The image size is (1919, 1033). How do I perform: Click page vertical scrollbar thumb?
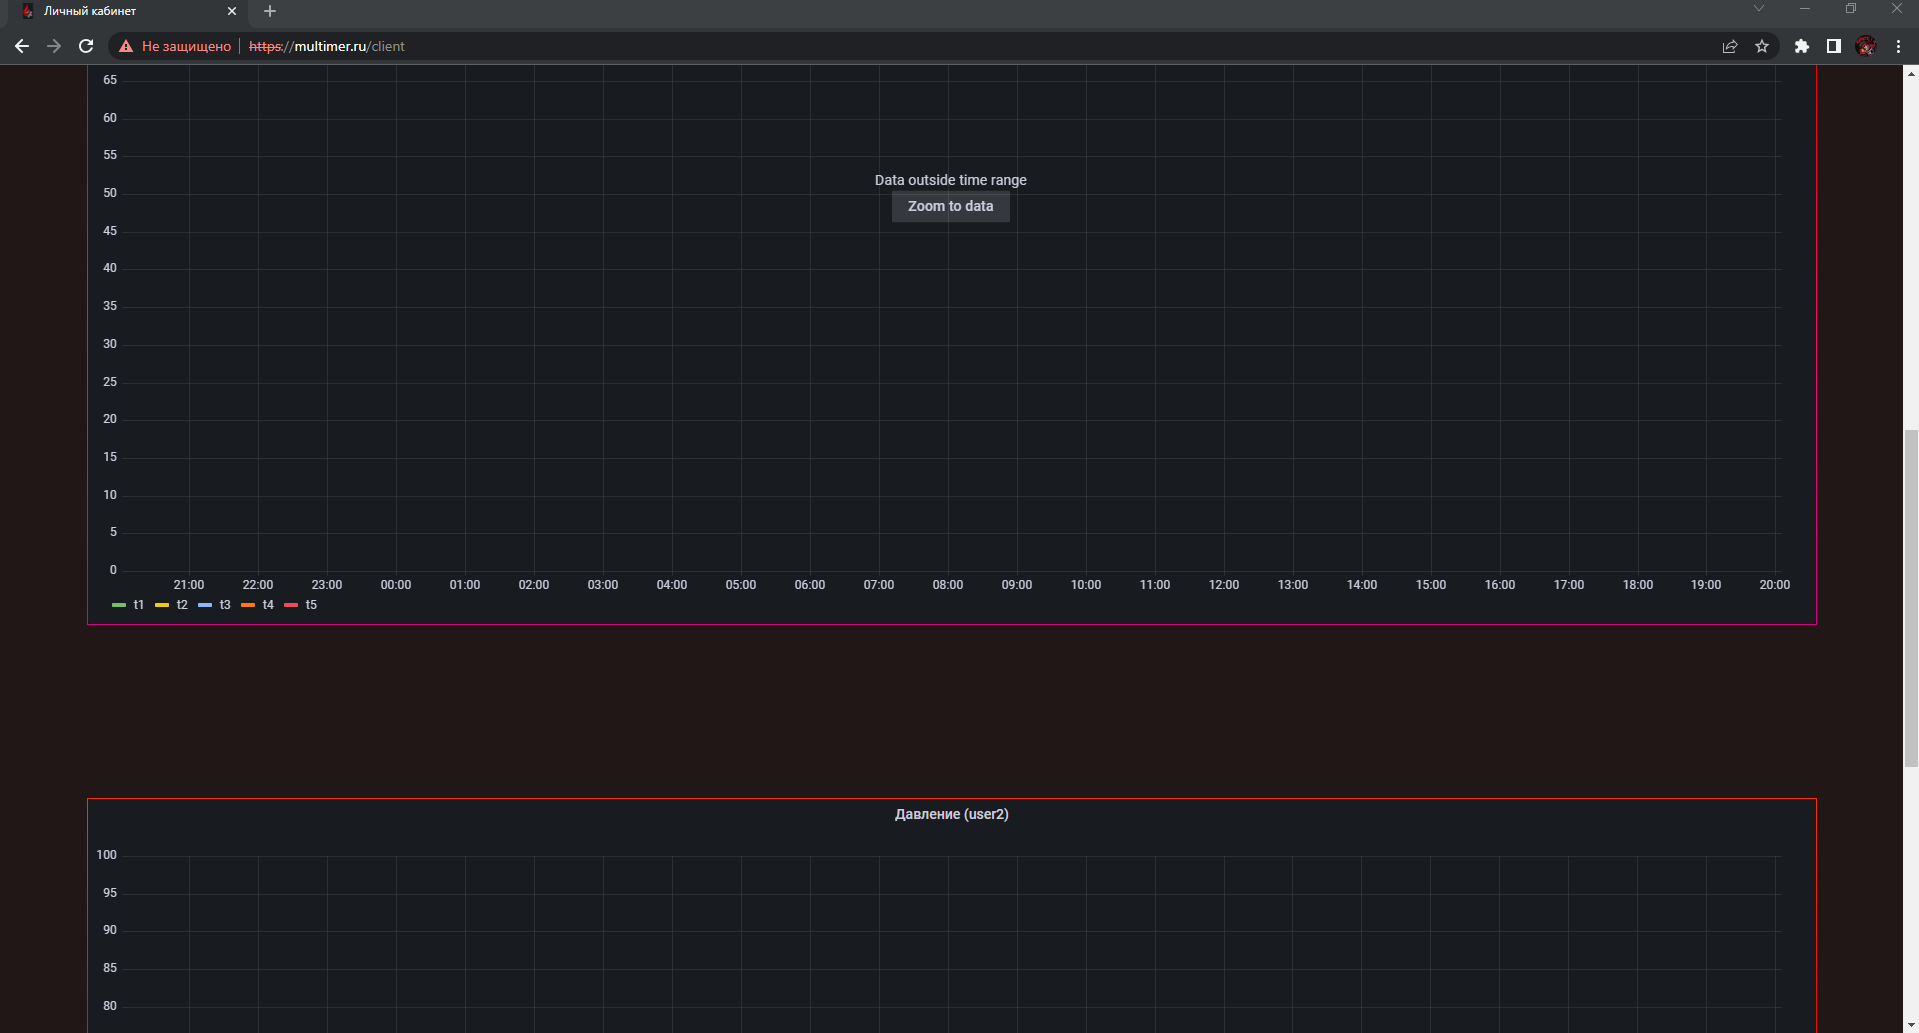[x=1911, y=598]
